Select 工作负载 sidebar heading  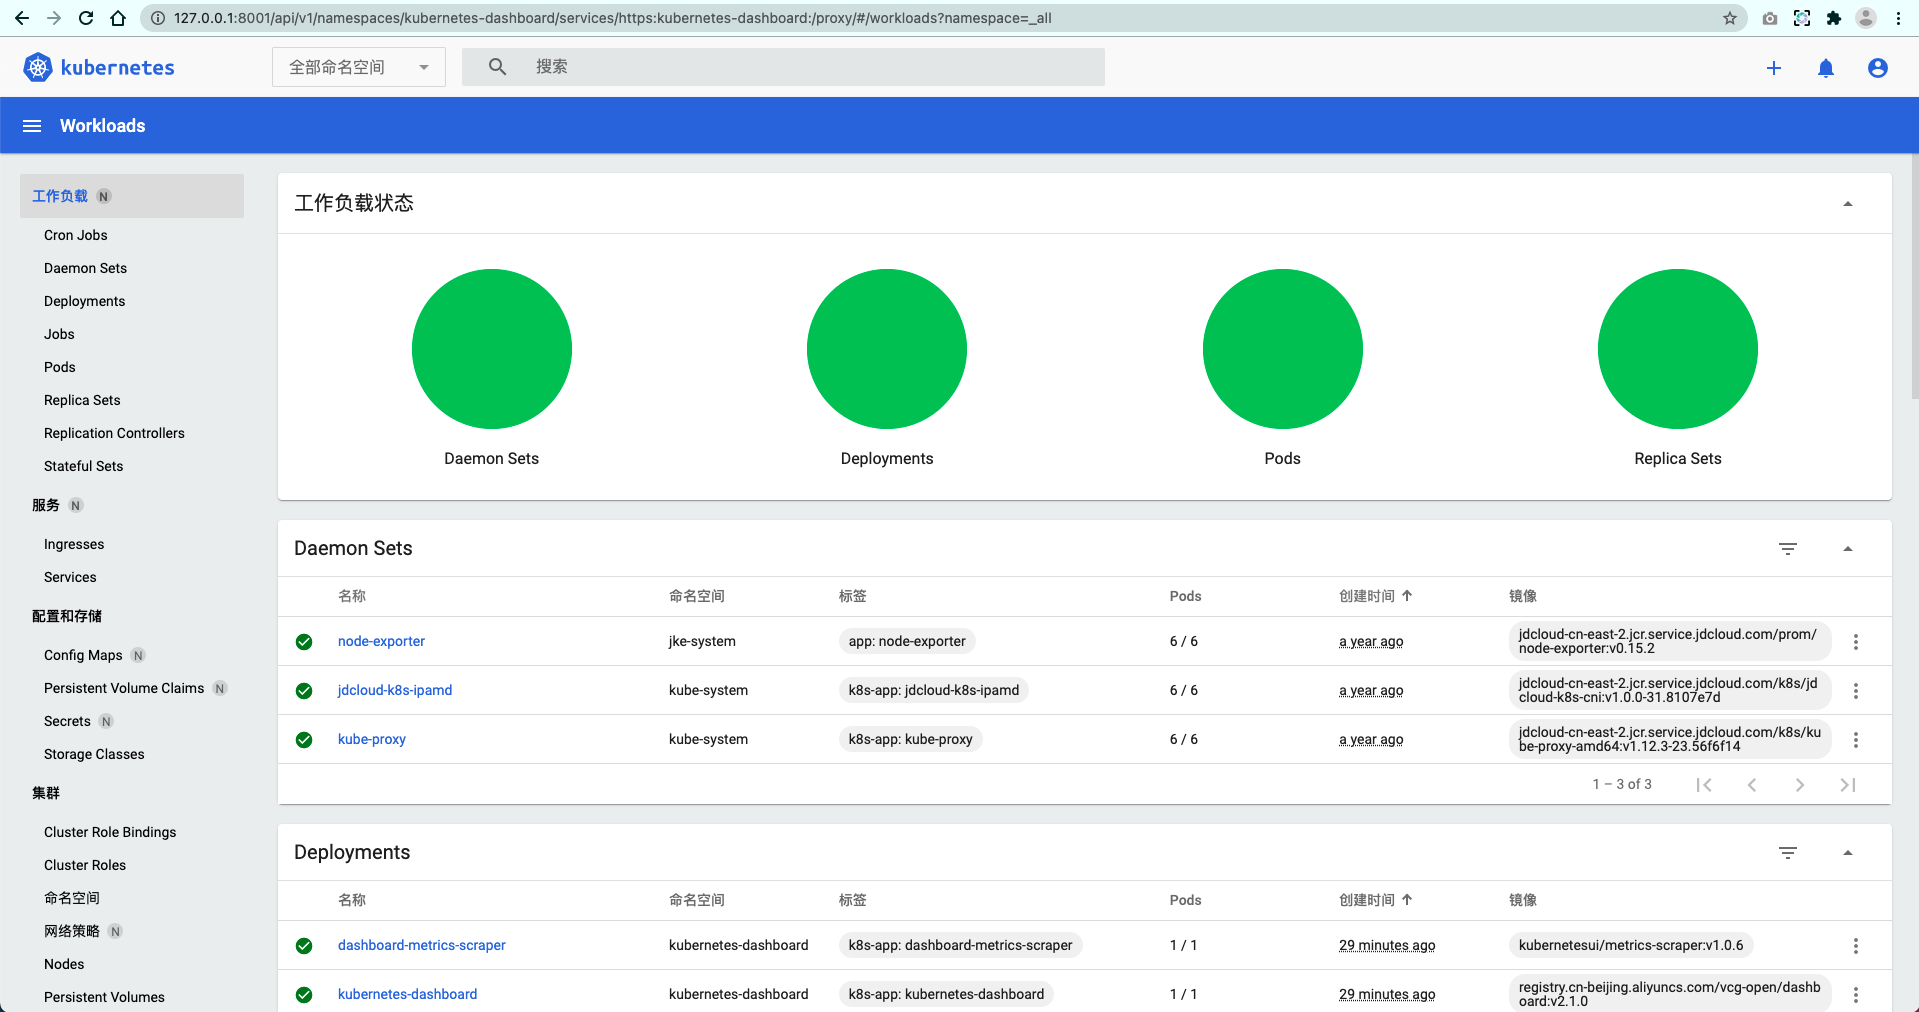[x=60, y=196]
